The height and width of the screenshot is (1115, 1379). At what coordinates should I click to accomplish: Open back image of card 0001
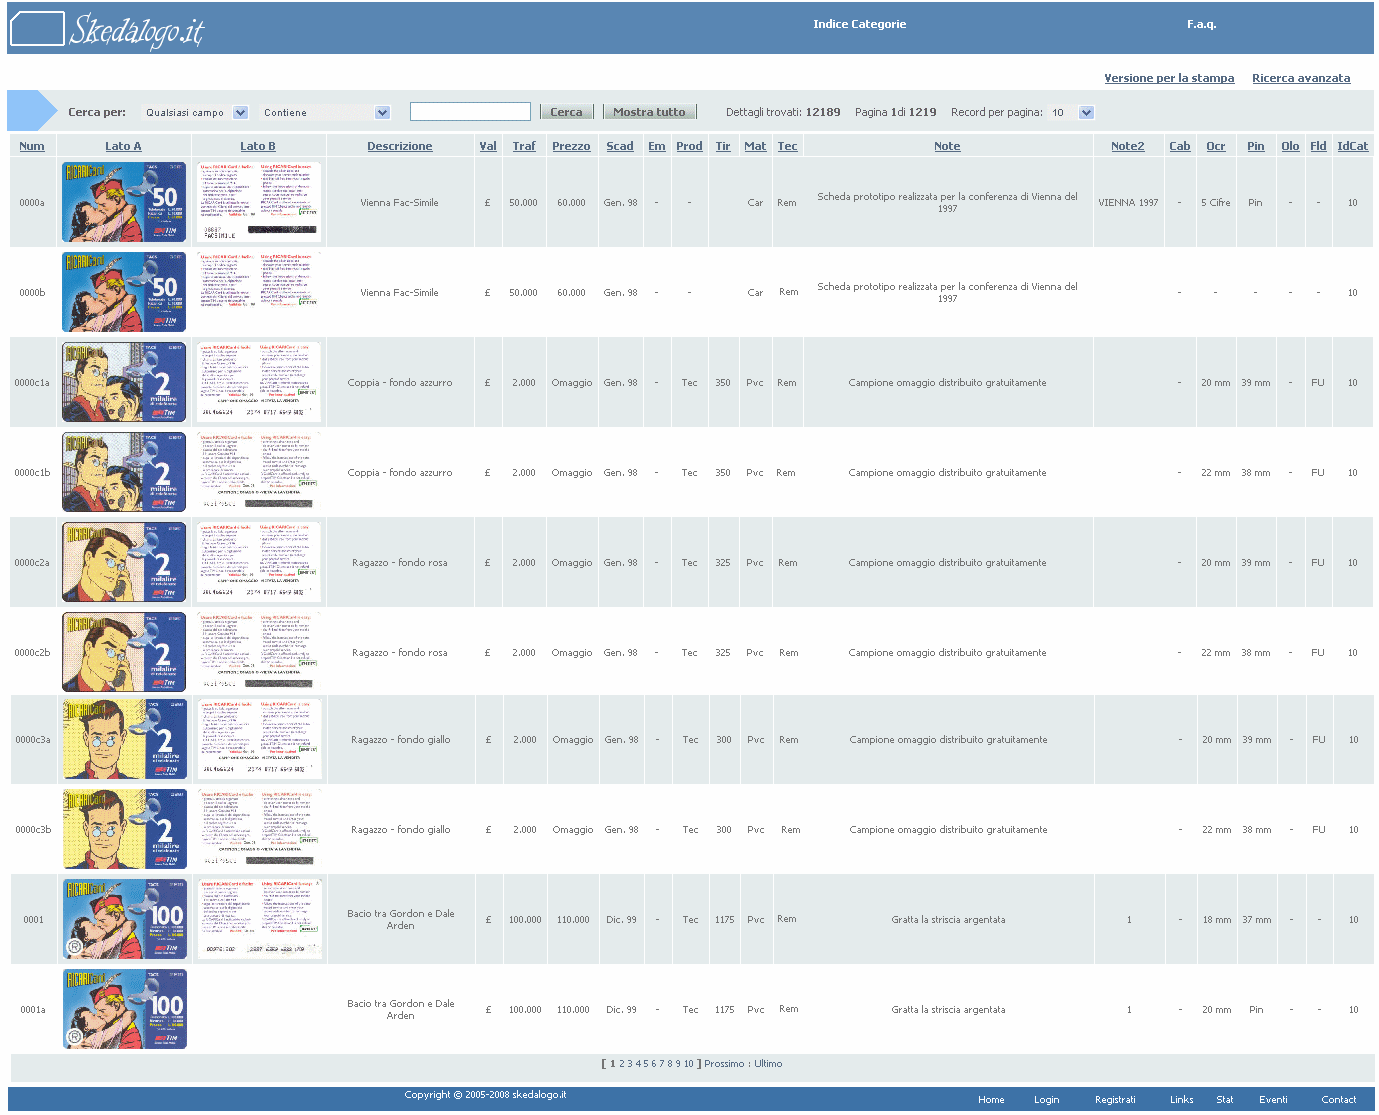coord(259,919)
